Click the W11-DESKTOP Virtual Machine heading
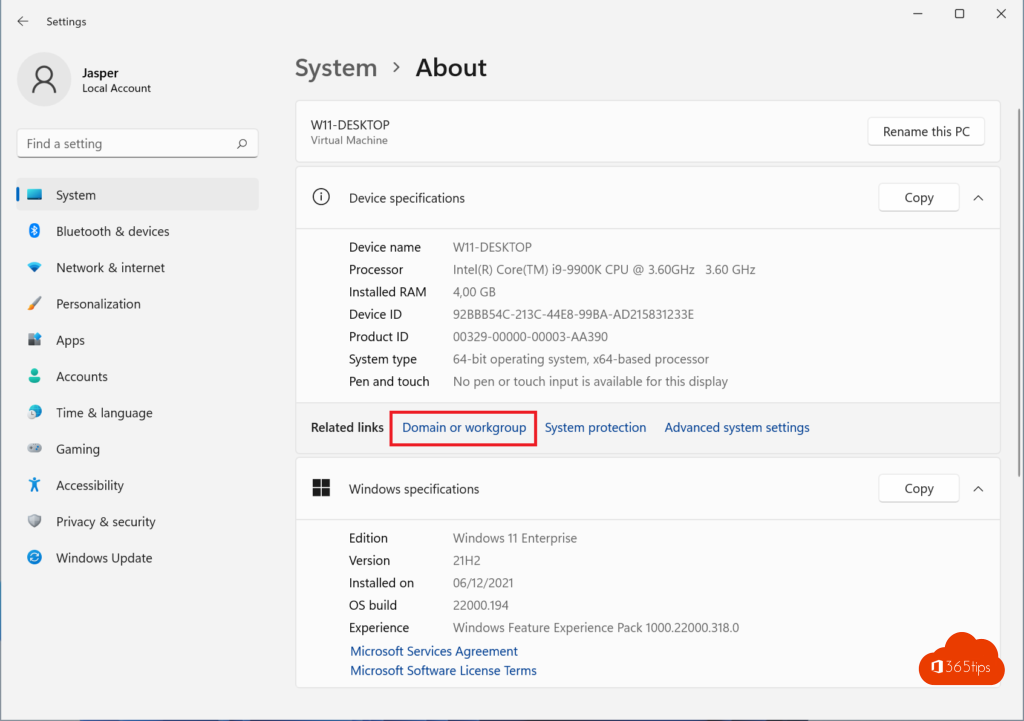The width and height of the screenshot is (1024, 721). [350, 131]
